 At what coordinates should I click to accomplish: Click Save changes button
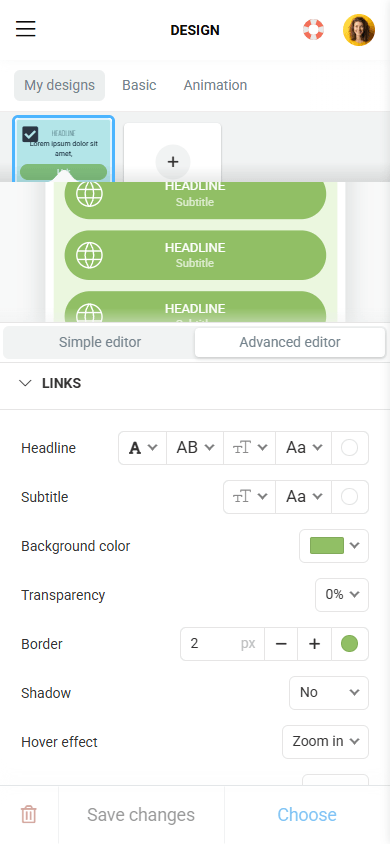pyautogui.click(x=141, y=814)
